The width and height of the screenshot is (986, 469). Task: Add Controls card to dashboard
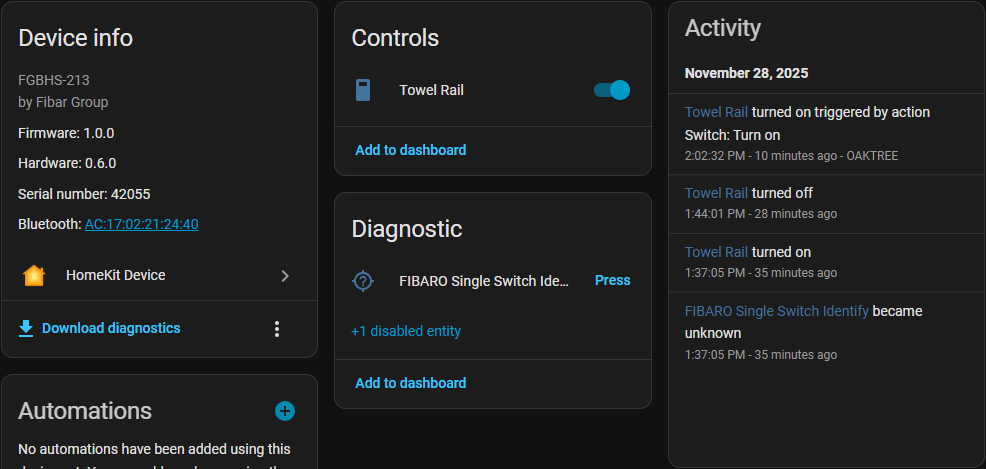pos(410,150)
